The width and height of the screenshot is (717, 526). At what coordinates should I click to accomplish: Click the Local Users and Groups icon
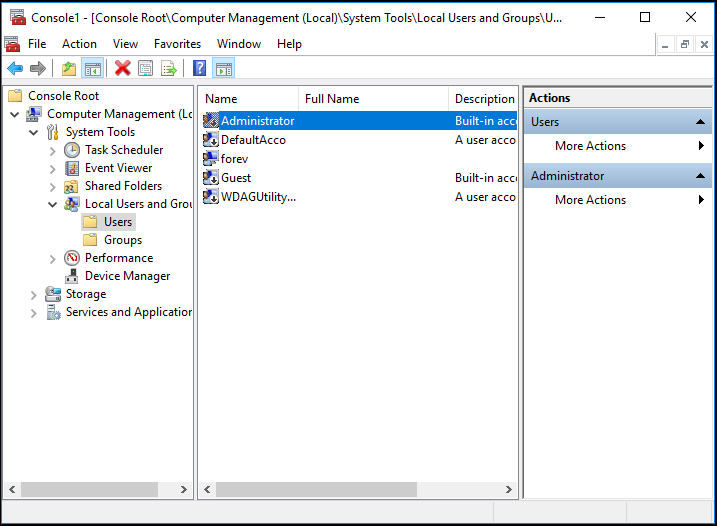coord(72,204)
